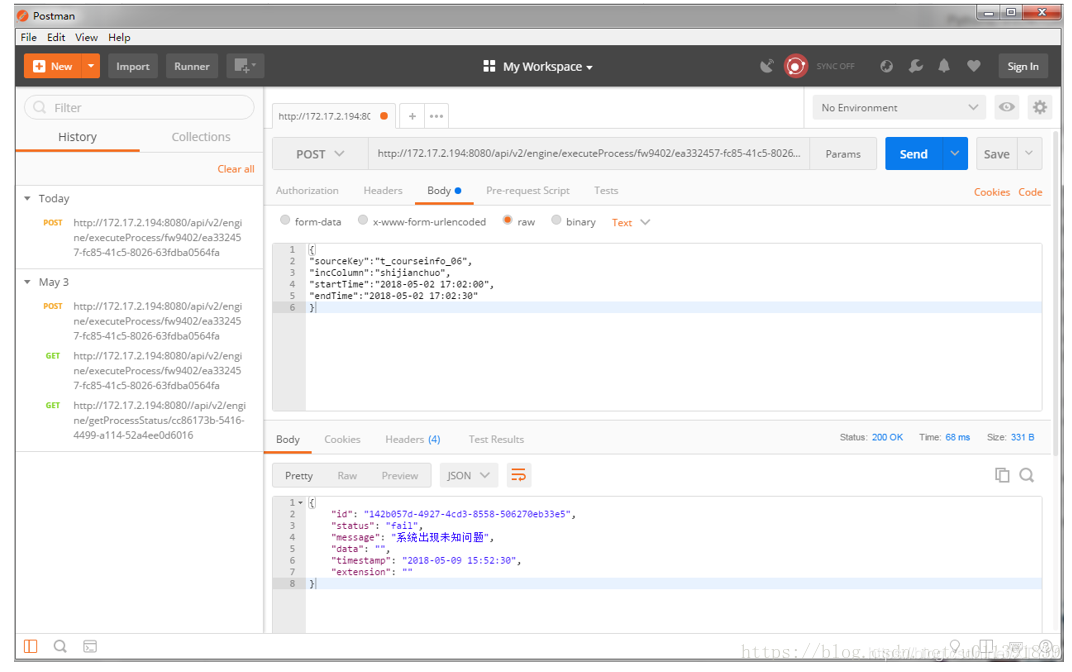Viewport: 1072px width, 672px height.
Task: Open the notifications bell icon
Action: [943, 66]
